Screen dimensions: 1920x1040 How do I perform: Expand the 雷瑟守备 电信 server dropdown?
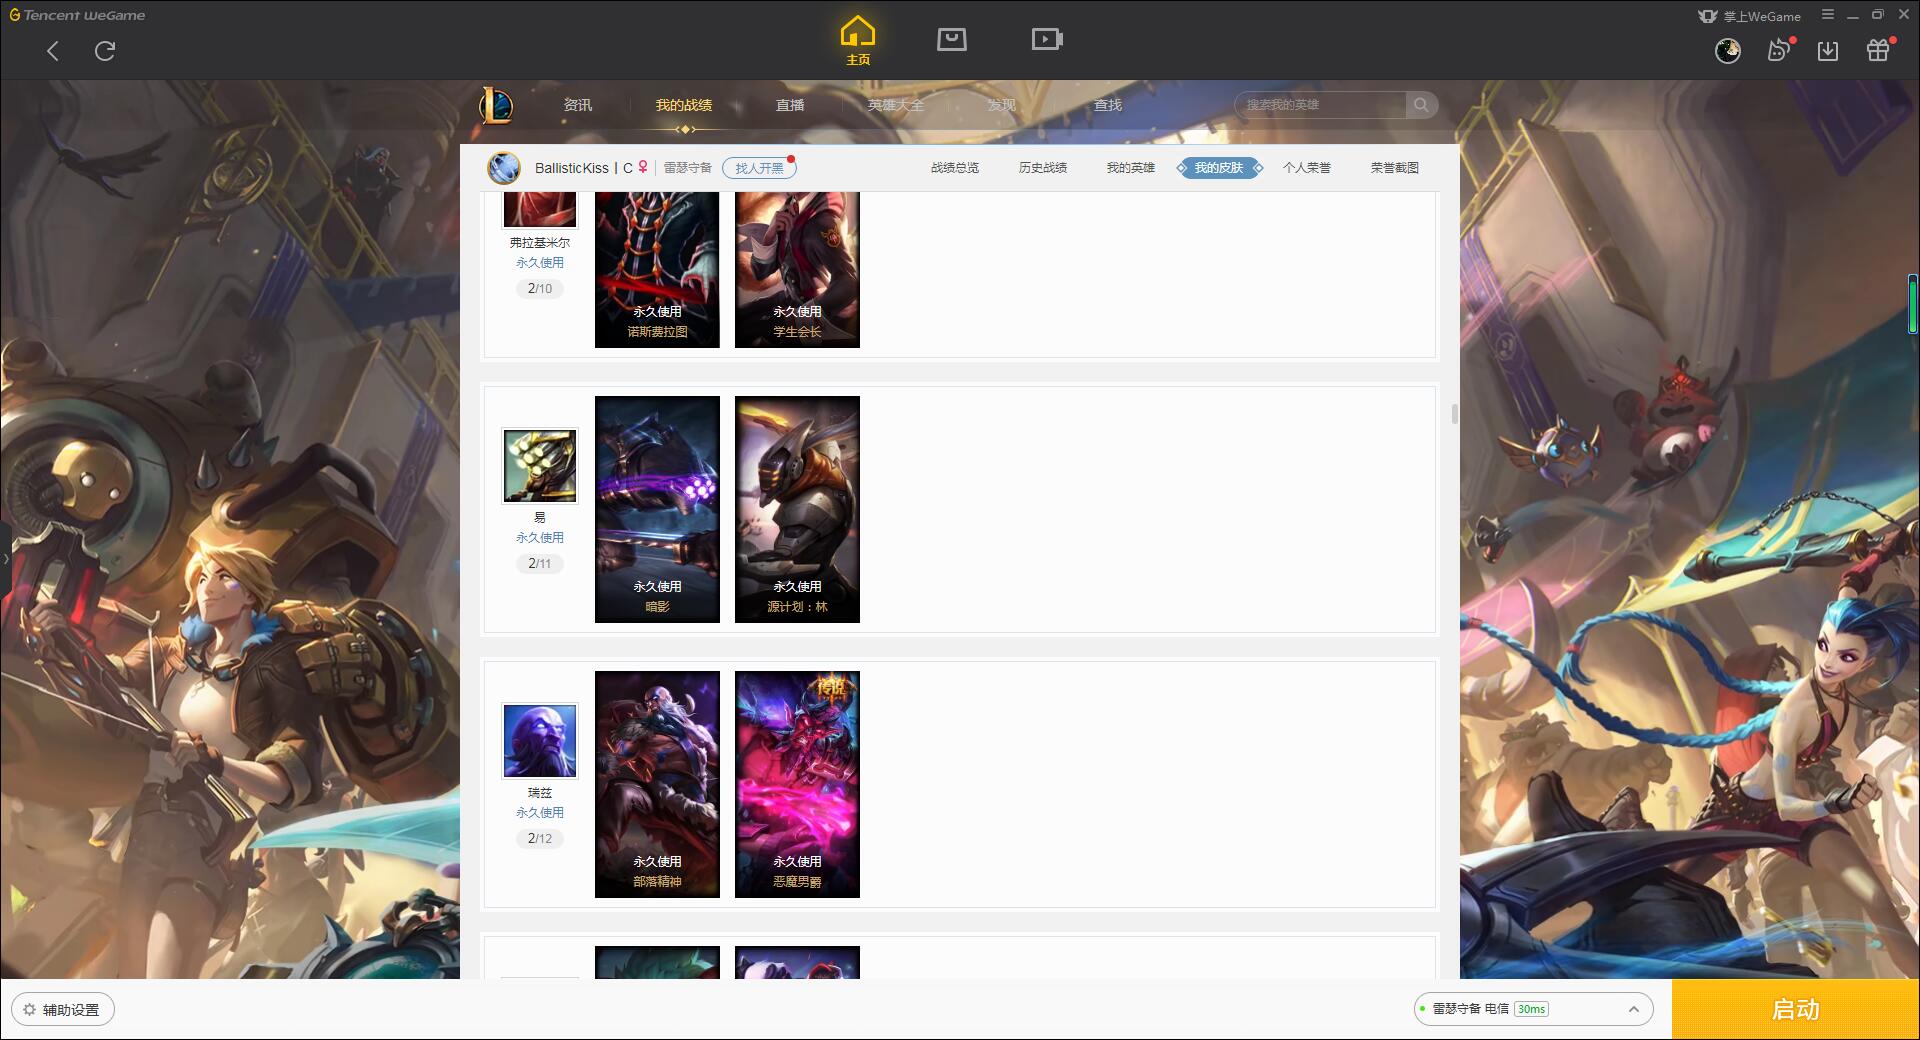pos(1533,1009)
